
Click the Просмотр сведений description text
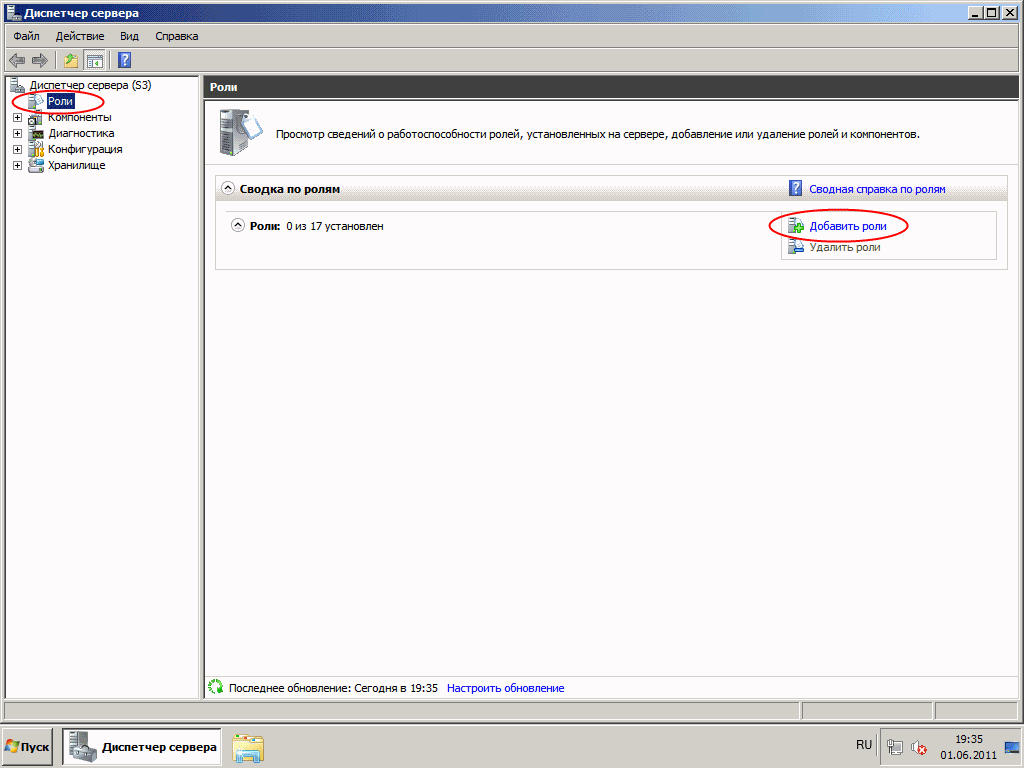click(598, 134)
